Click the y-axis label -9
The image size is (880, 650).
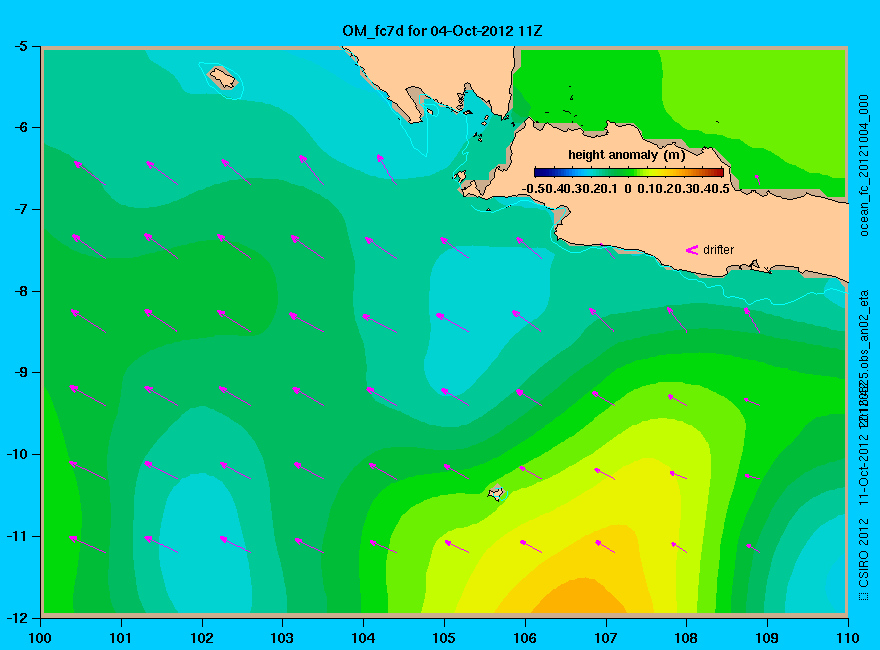[21, 373]
